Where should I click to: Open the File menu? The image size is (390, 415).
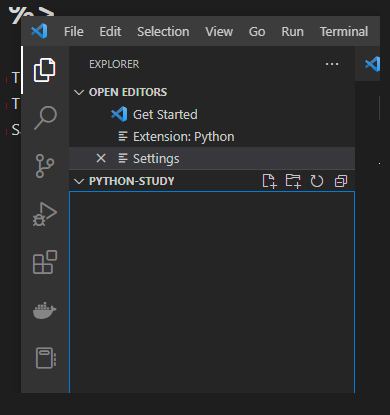point(74,32)
